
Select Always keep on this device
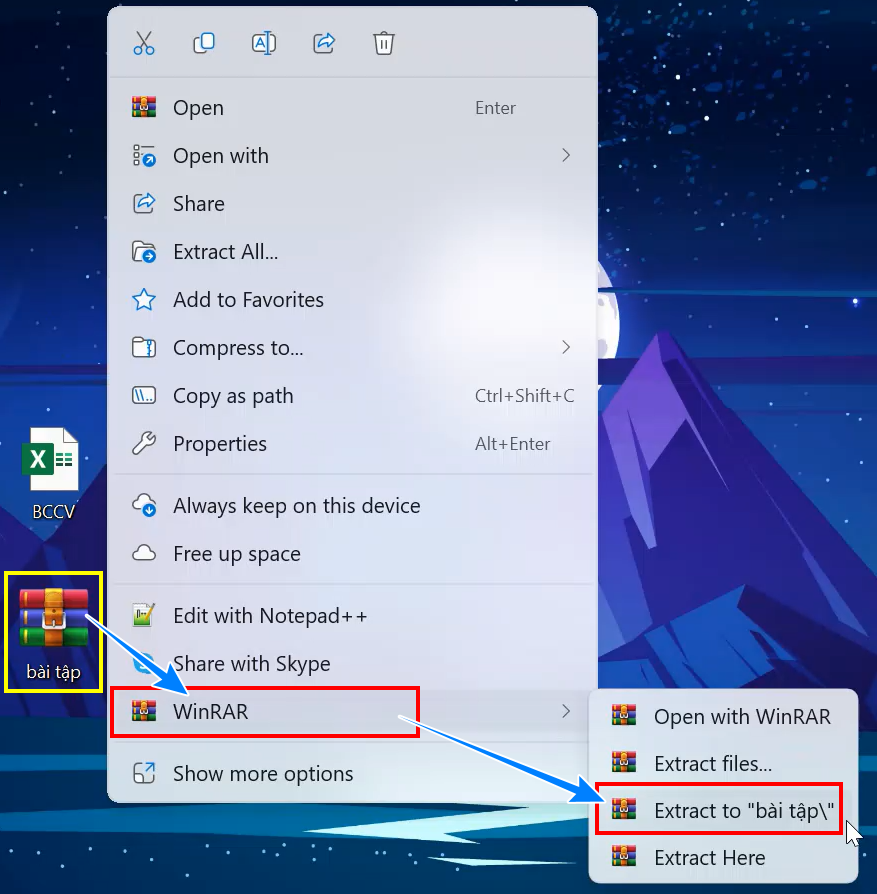[x=352, y=506]
